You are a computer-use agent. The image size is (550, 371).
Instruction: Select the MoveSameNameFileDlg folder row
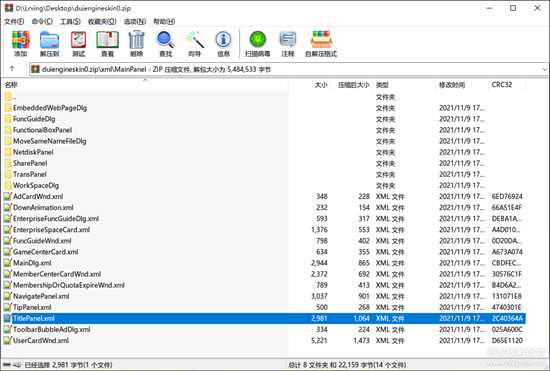(264, 141)
